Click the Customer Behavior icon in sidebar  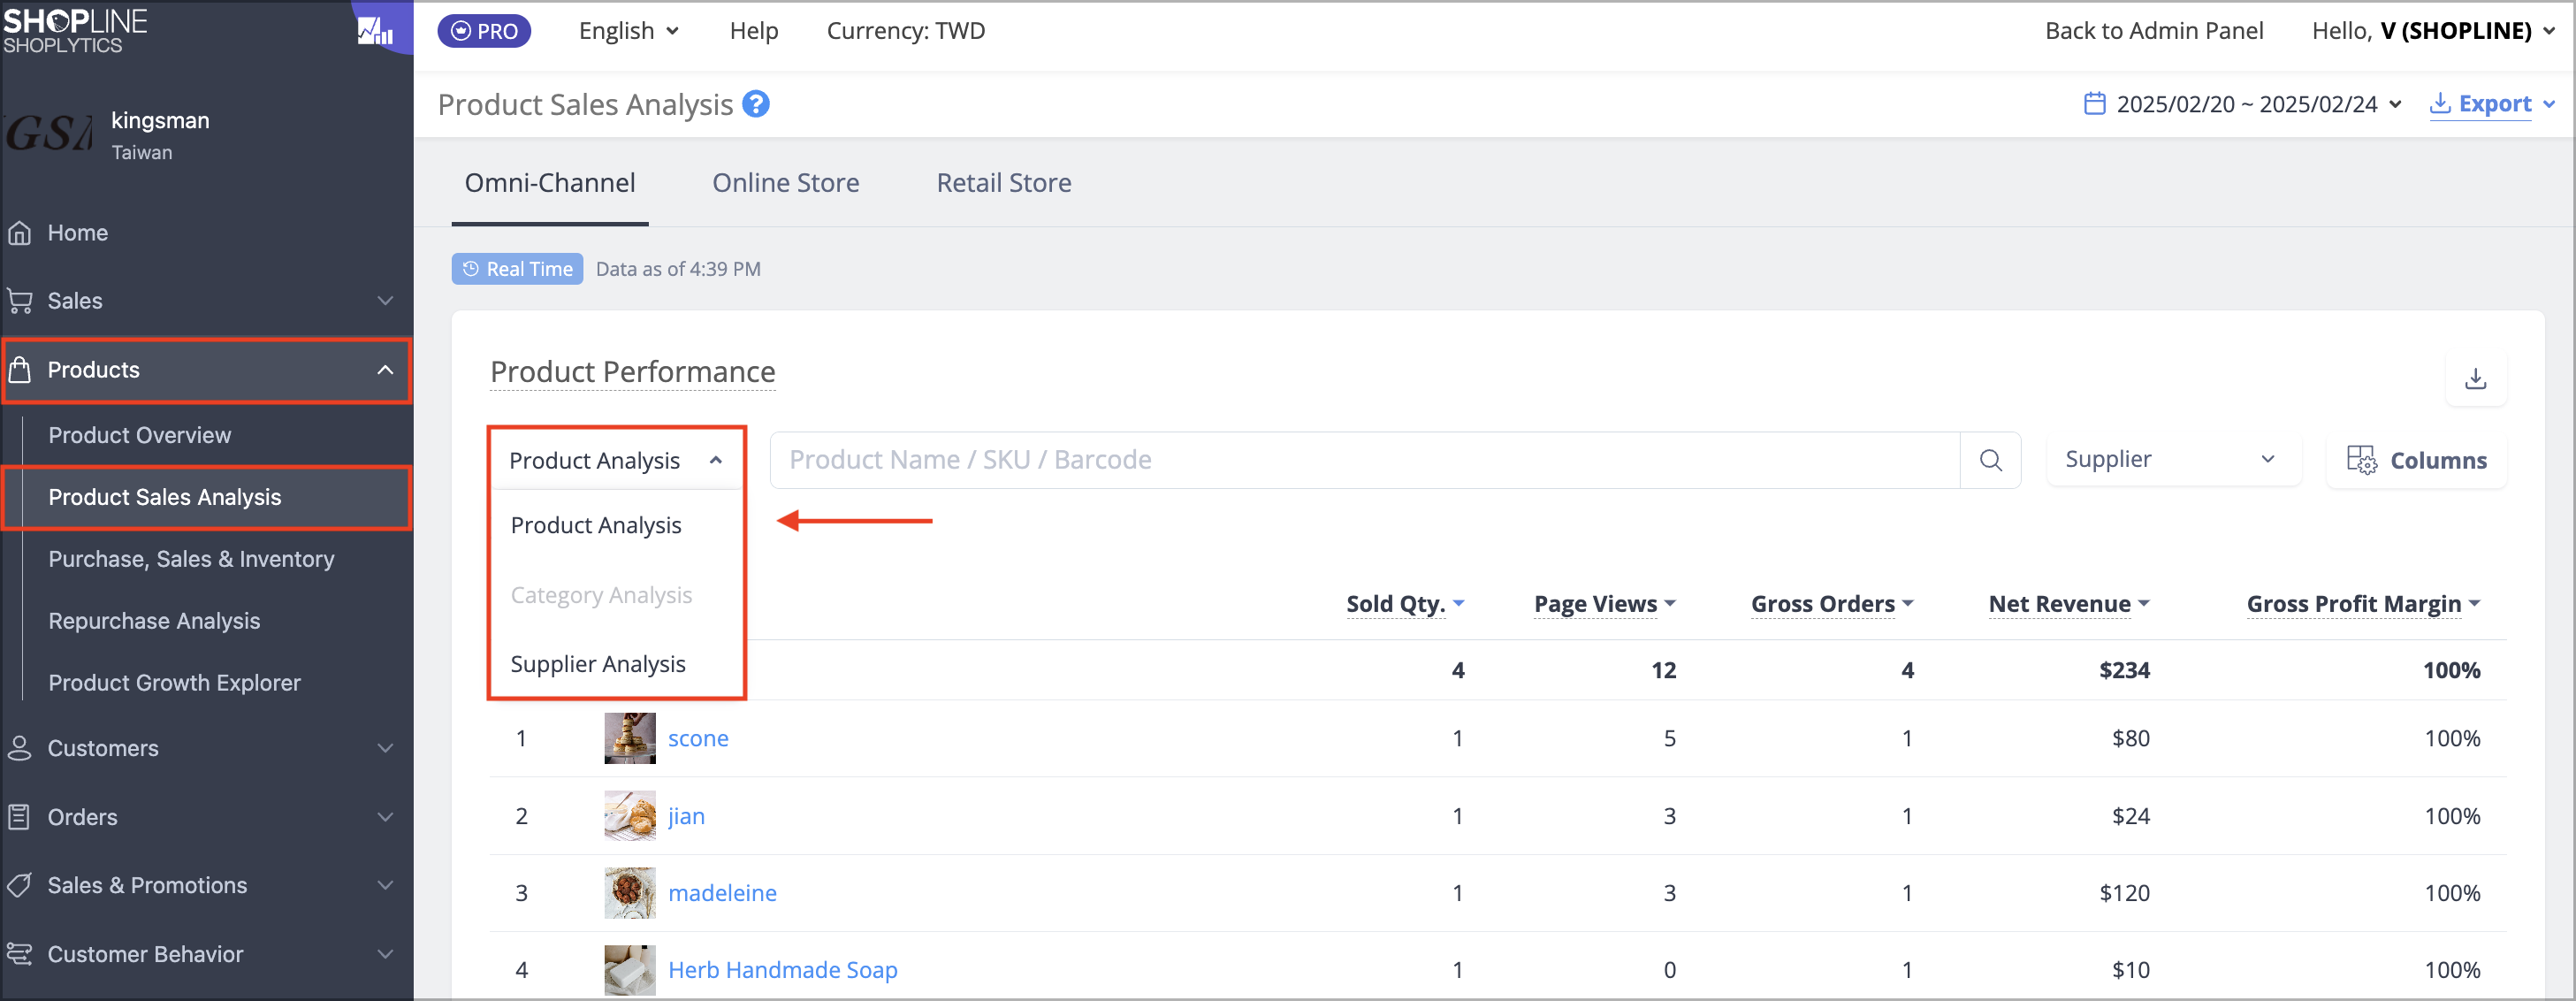click(19, 954)
